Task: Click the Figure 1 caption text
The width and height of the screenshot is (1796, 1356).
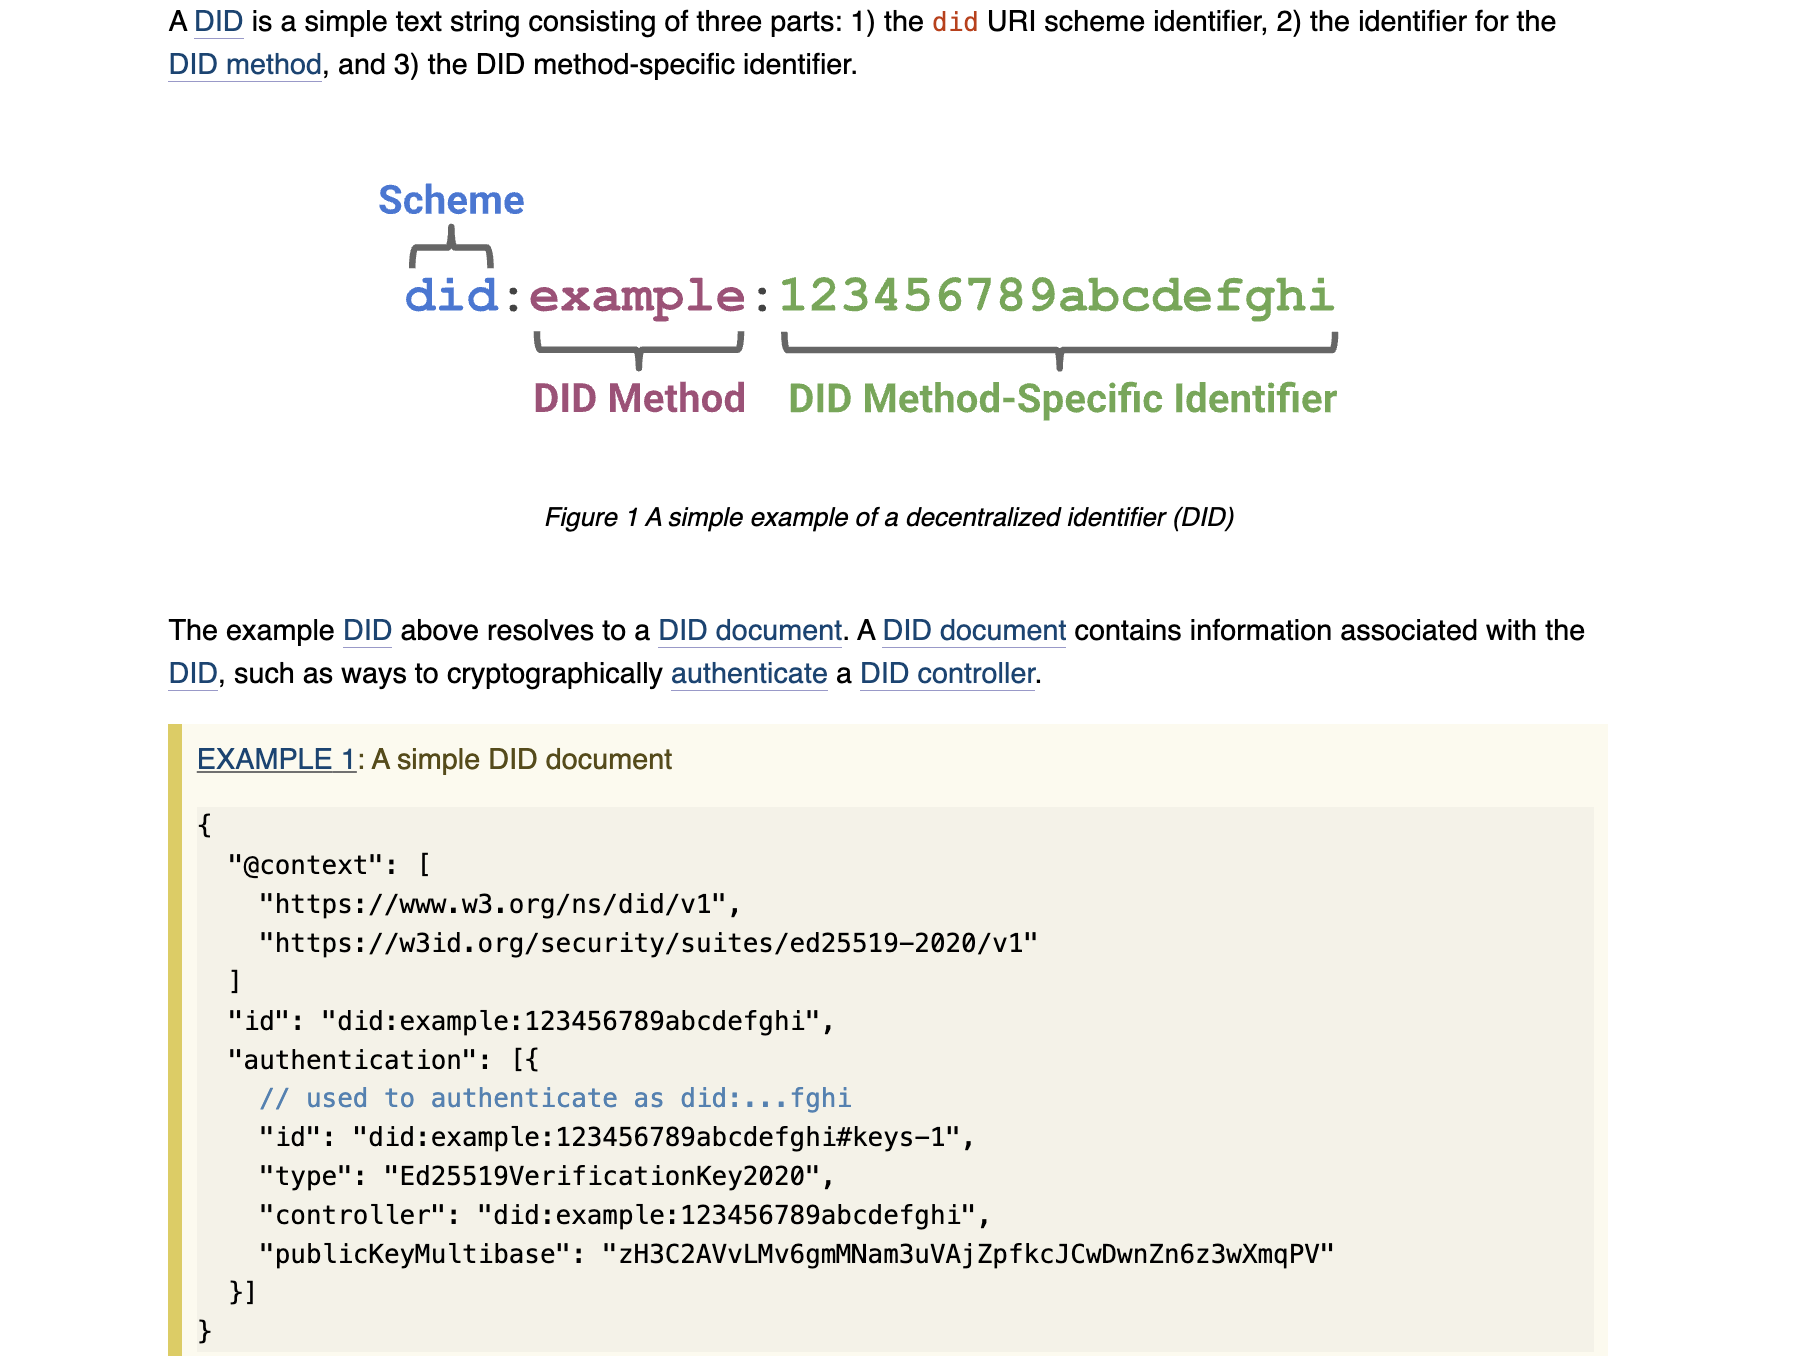Action: point(889,517)
